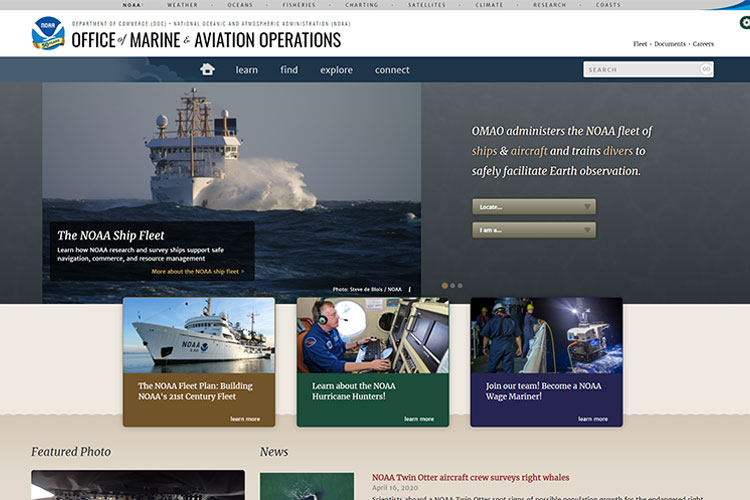
Task: Select the first carousel slide dot
Action: (x=445, y=286)
